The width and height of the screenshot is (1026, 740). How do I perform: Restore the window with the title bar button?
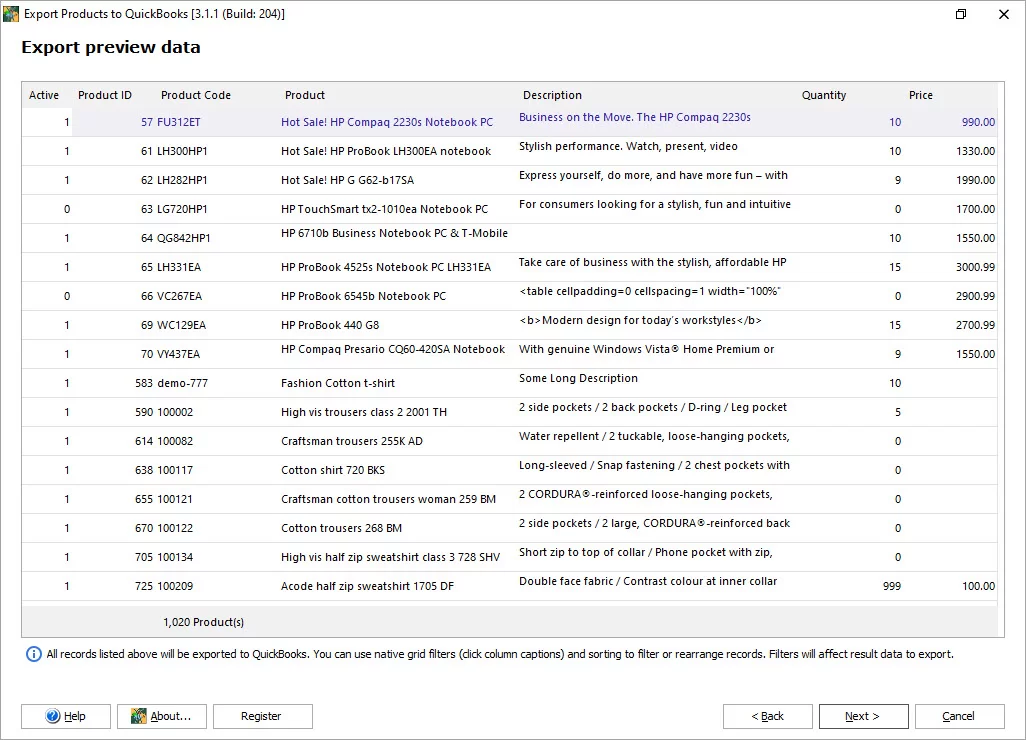(961, 14)
